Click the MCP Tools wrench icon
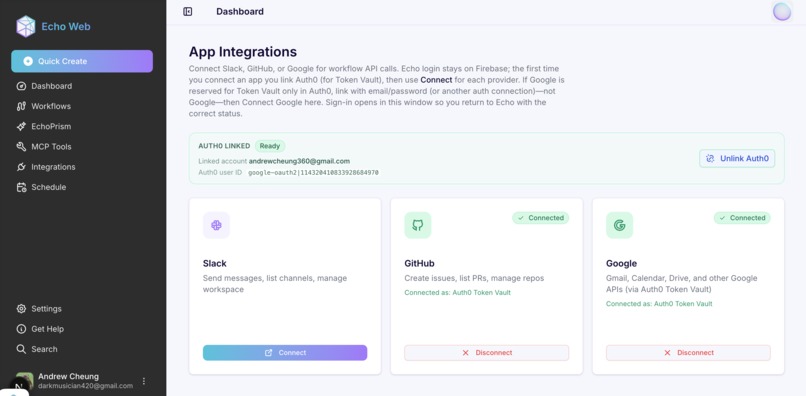The width and height of the screenshot is (806, 396). tap(21, 147)
